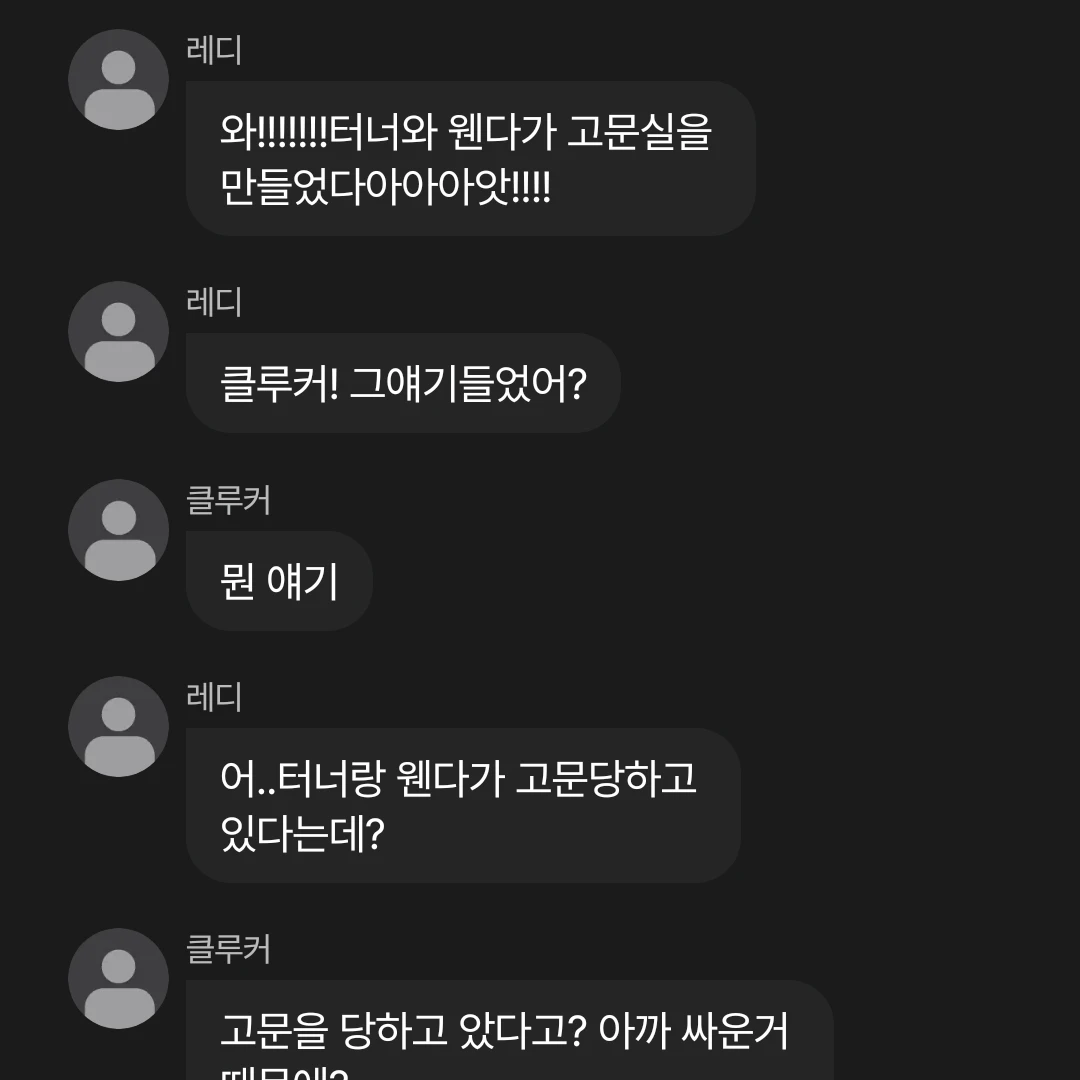1080x1080 pixels.
Task: Click 클루커's avatar beside the last message
Action: (118, 979)
